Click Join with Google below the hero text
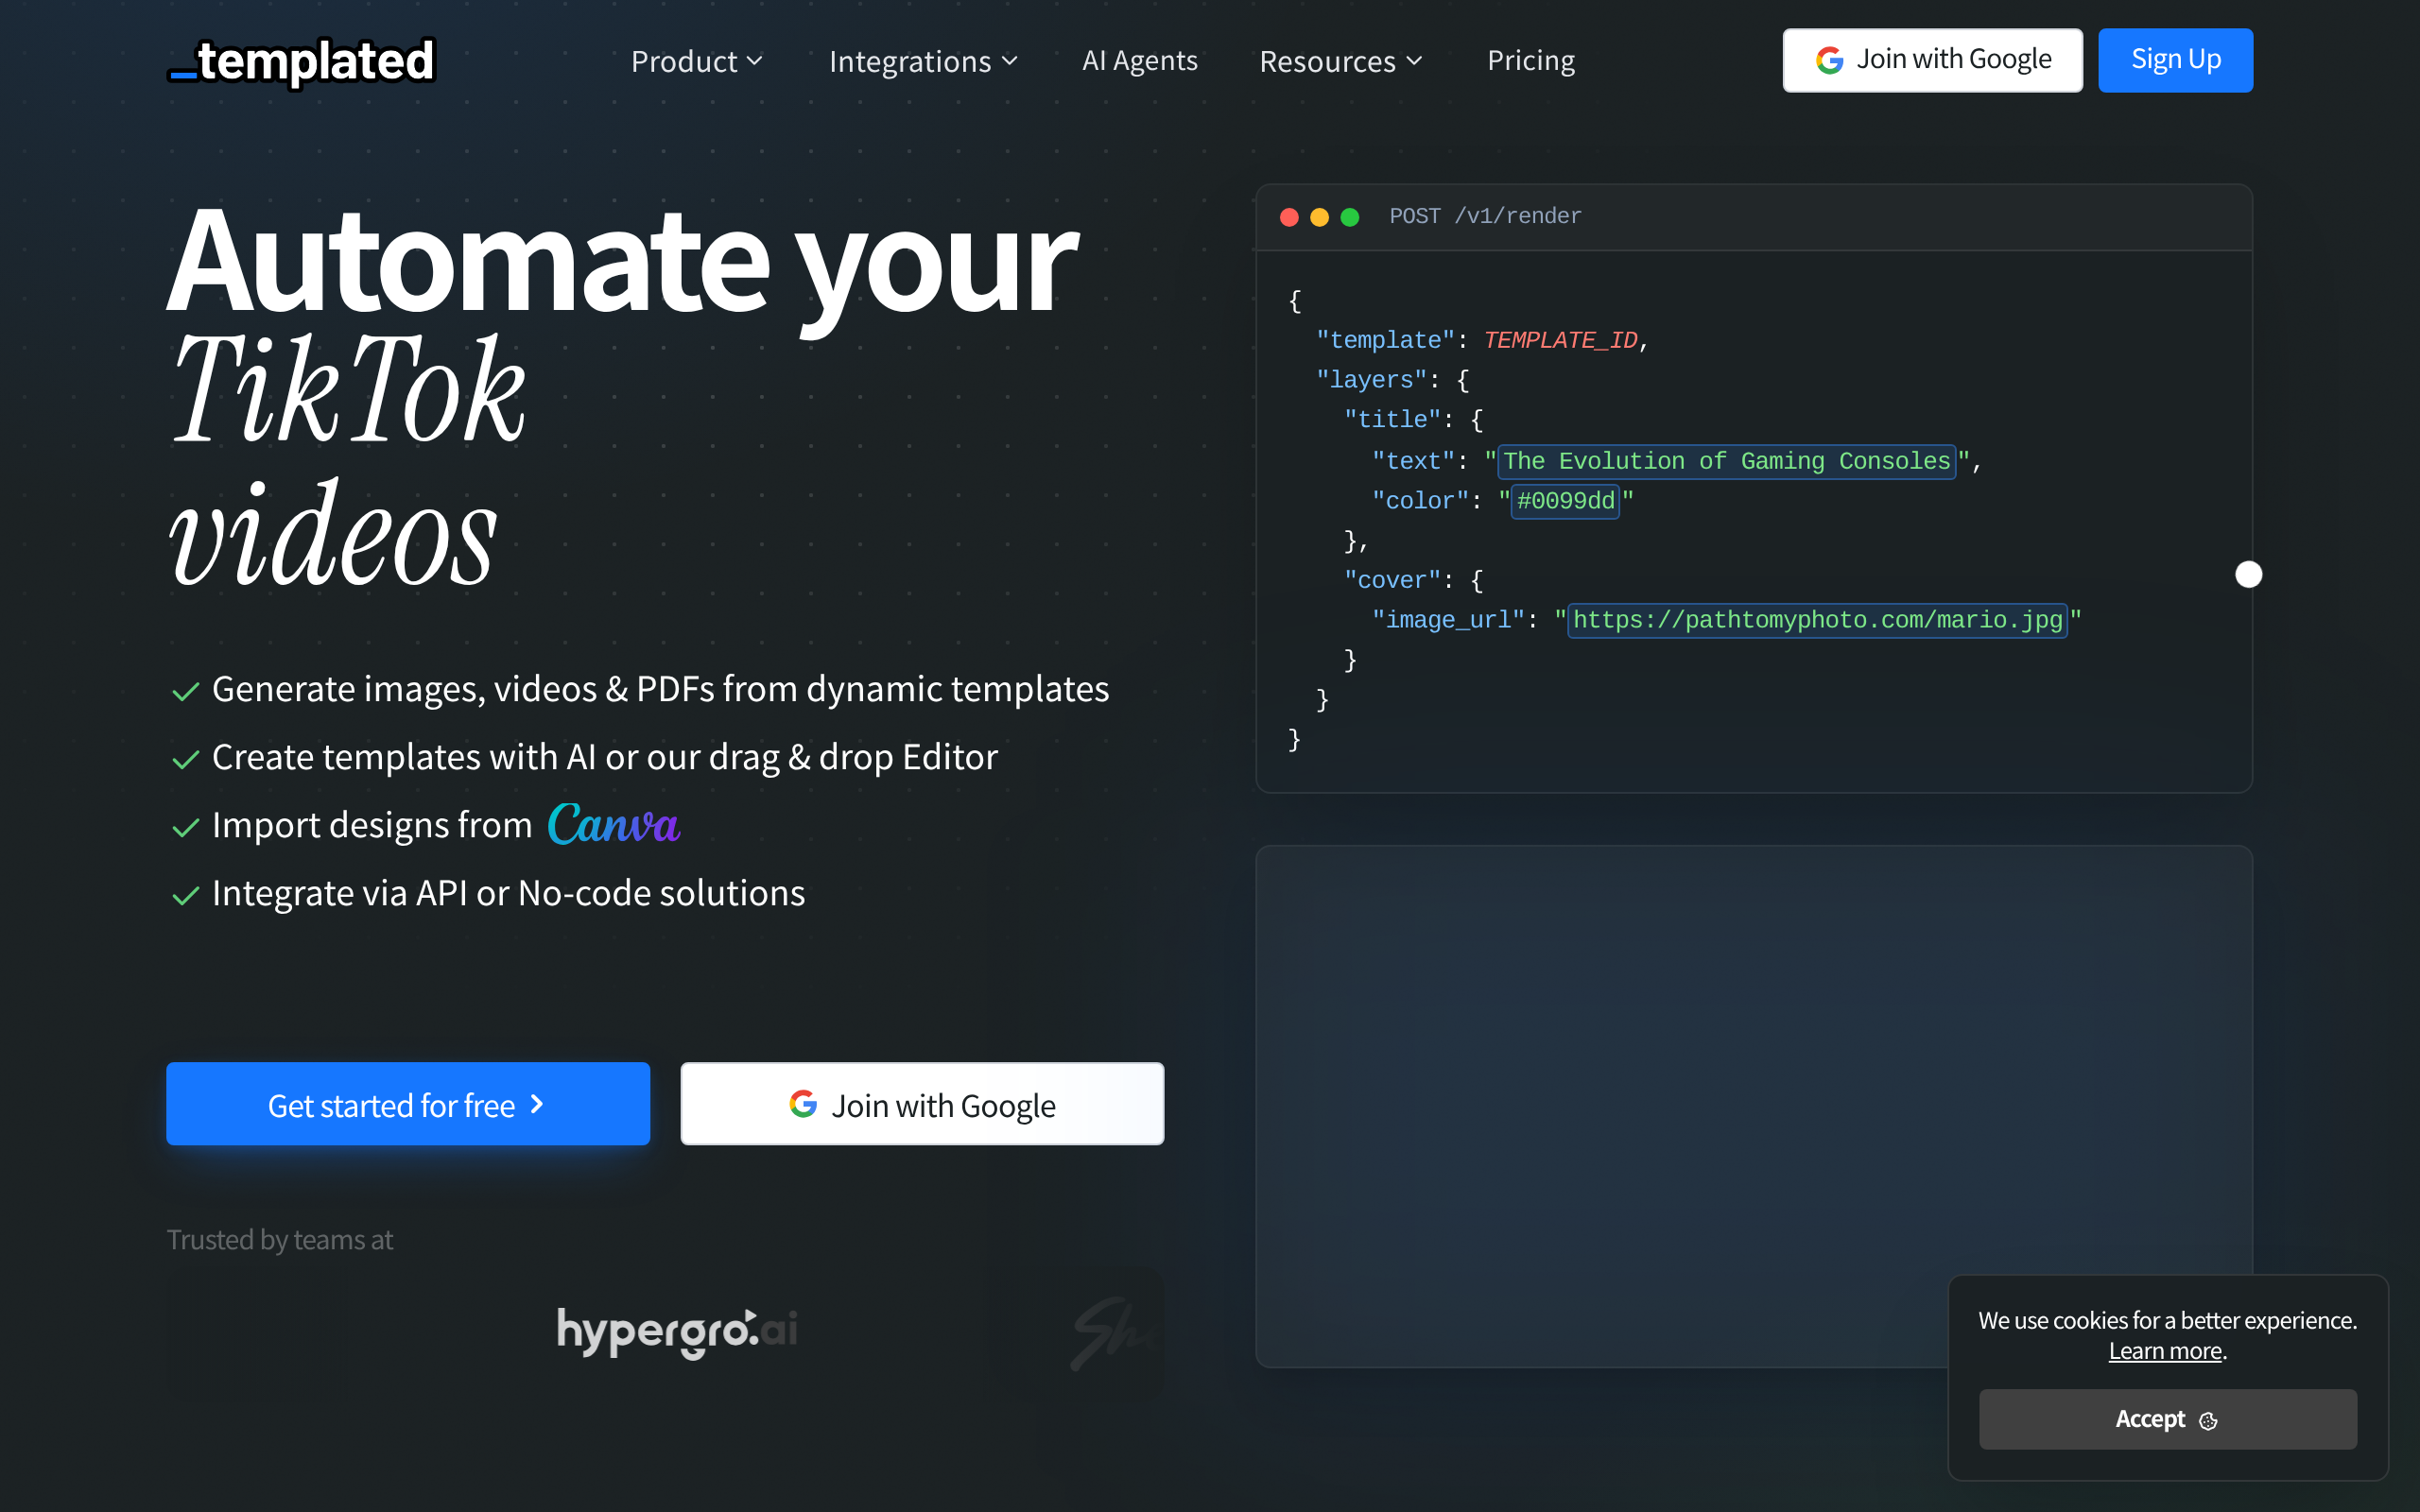Image resolution: width=2420 pixels, height=1512 pixels. 922,1104
